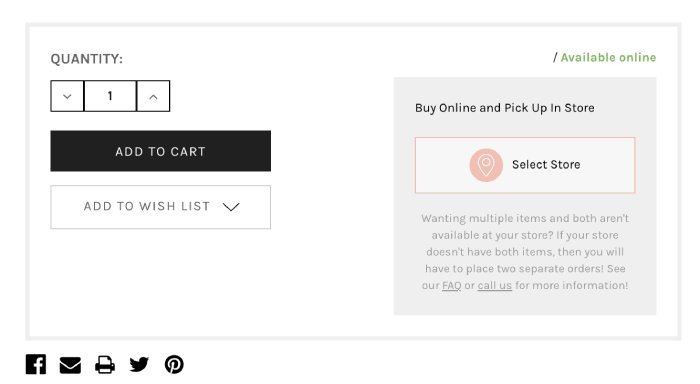
Task: Click Available online status text
Action: tap(608, 58)
